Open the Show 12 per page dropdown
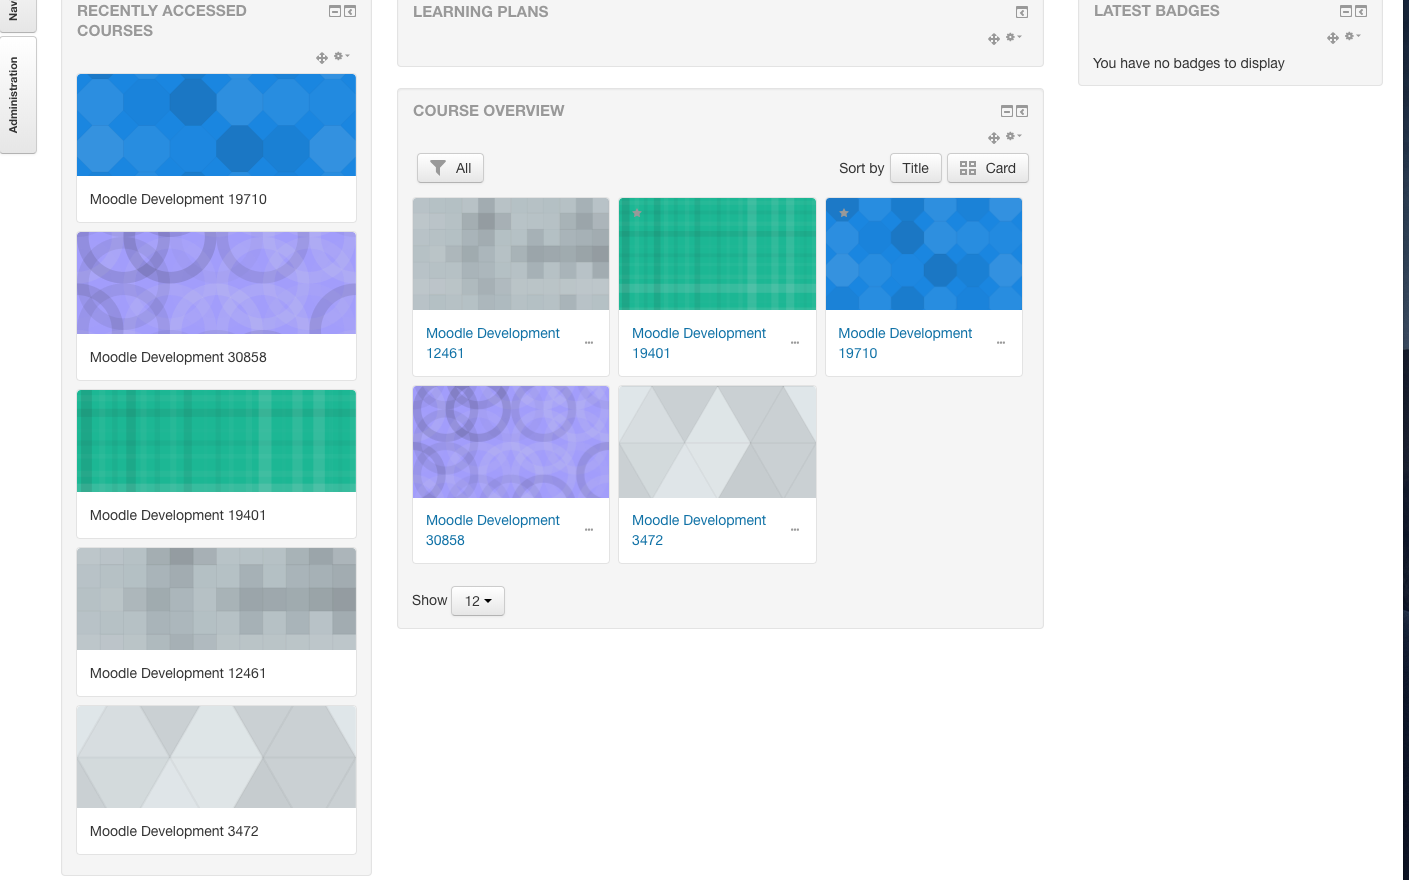Viewport: 1409px width, 880px height. click(x=478, y=601)
